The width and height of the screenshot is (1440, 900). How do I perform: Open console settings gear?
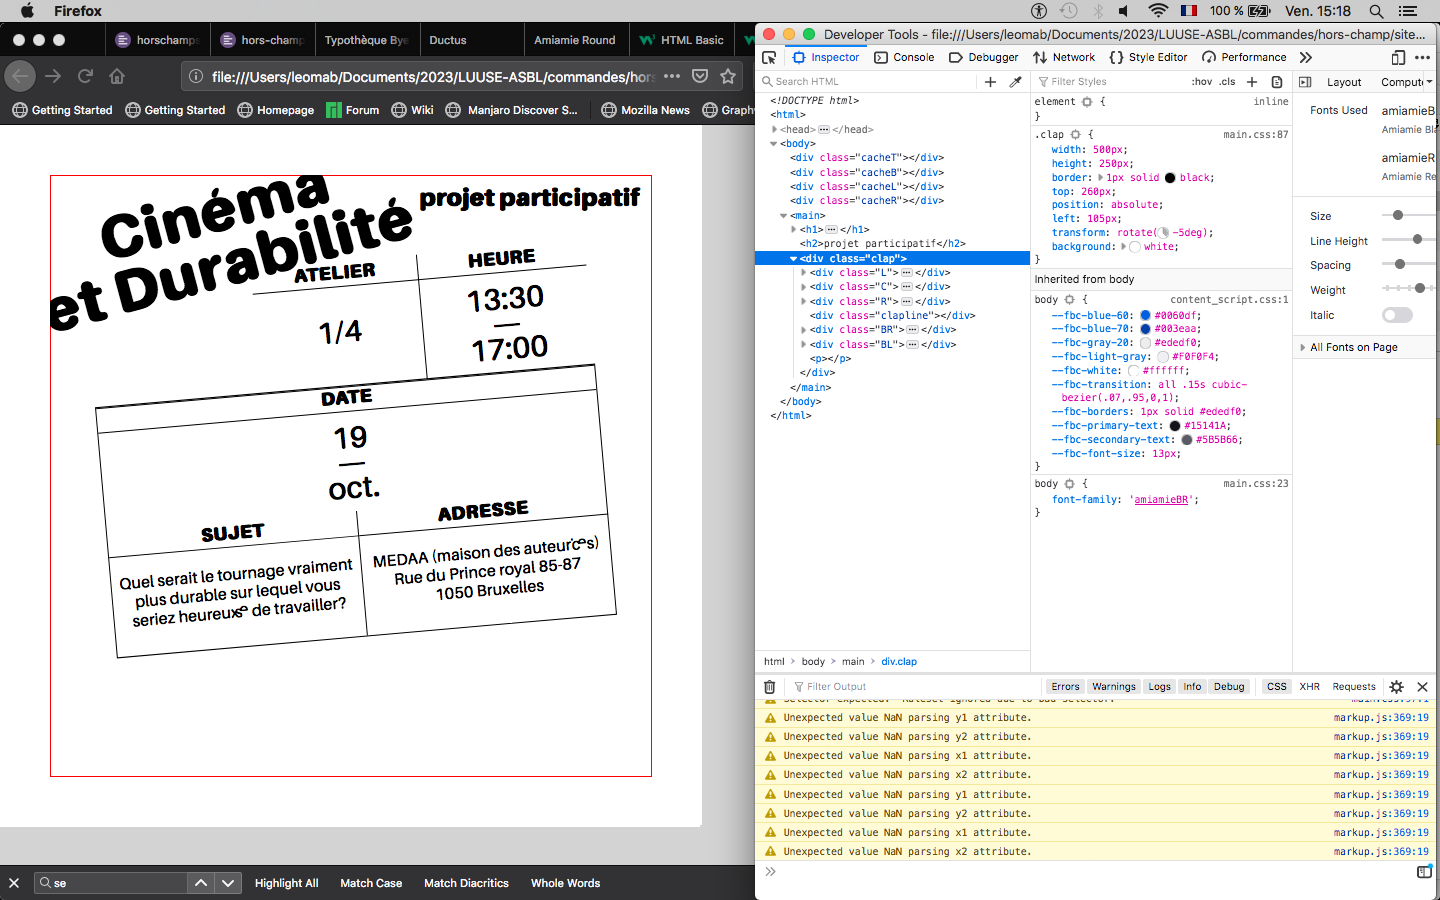[1396, 687]
